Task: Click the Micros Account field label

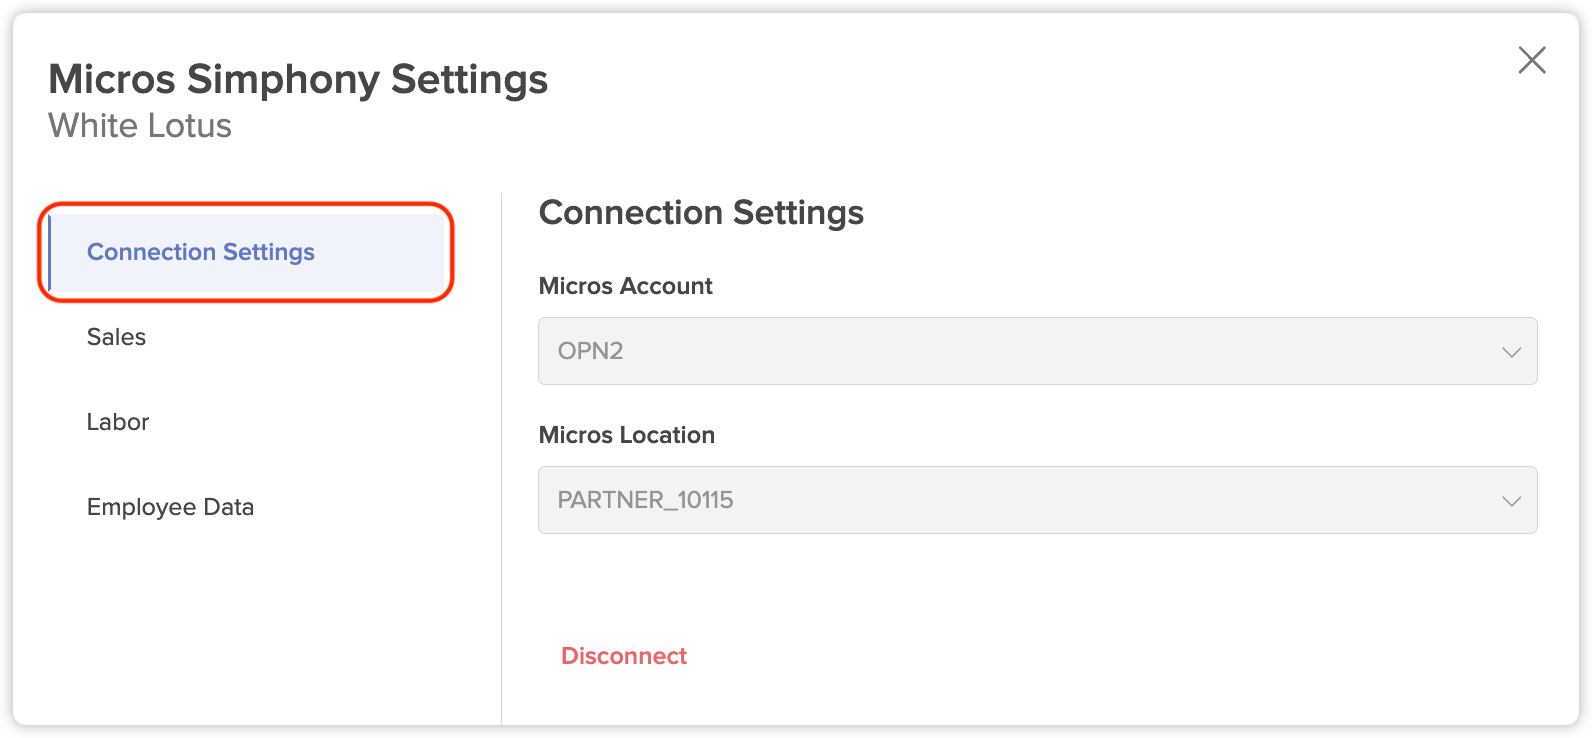Action: [x=625, y=286]
